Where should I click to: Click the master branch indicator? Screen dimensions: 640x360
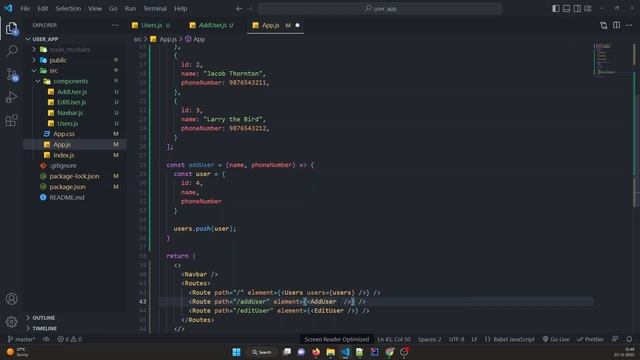21,339
